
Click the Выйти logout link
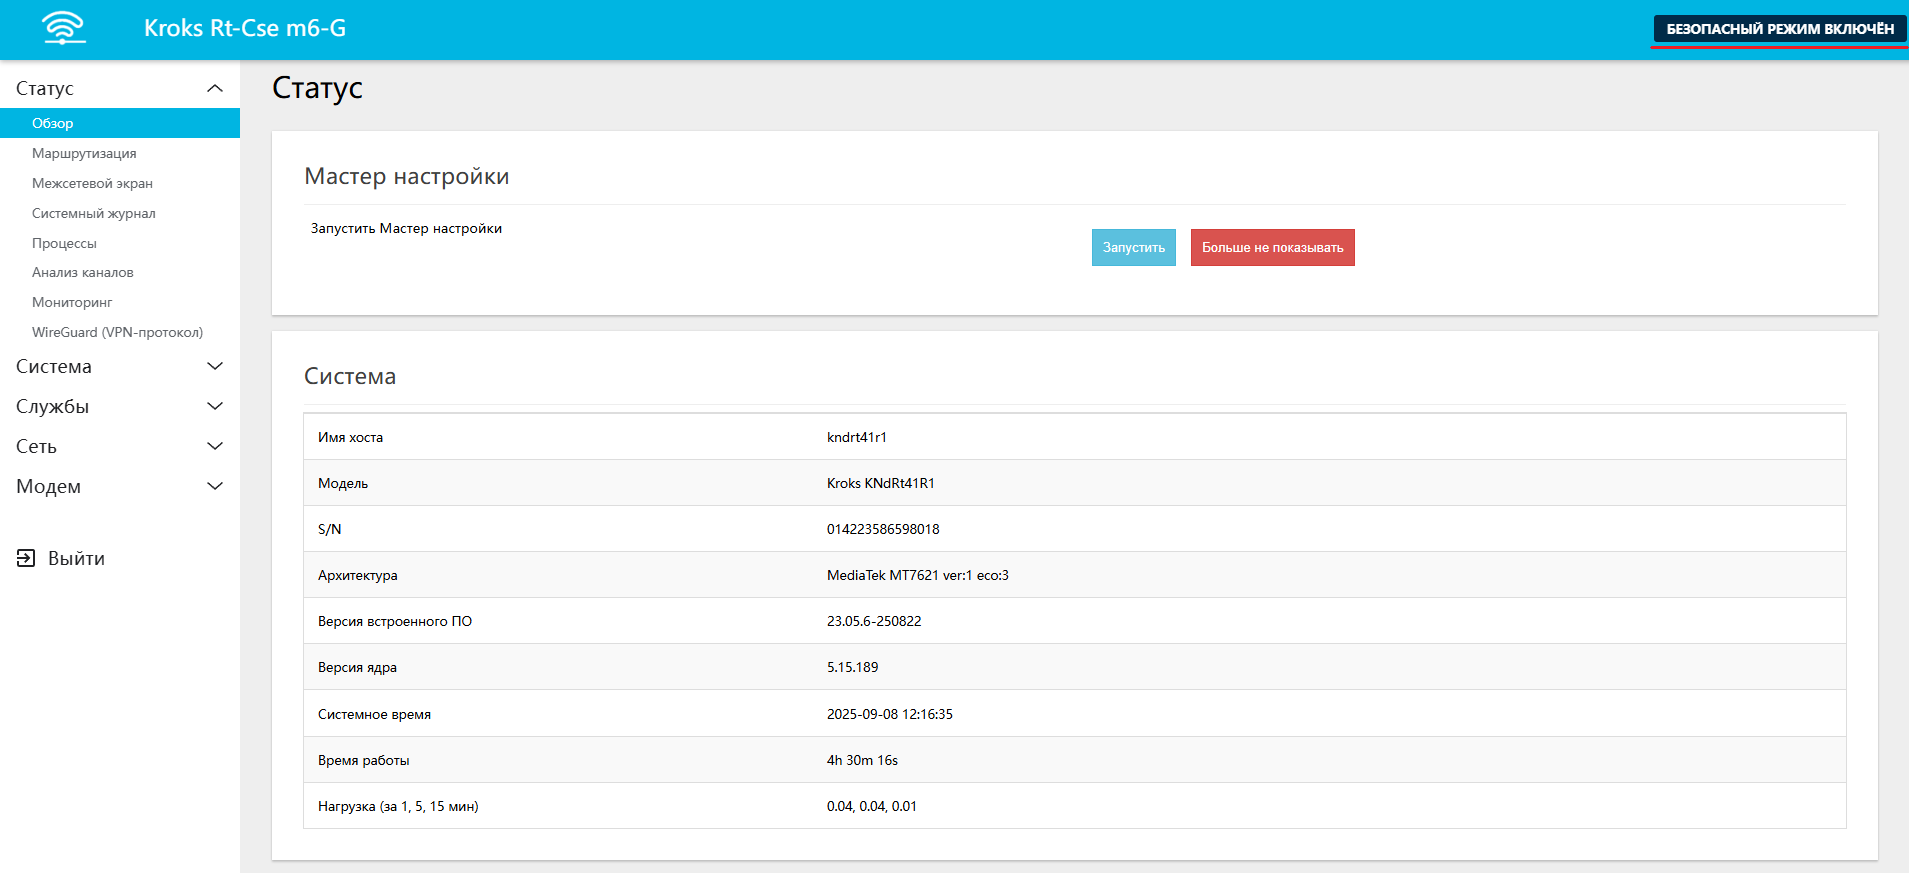(x=76, y=558)
